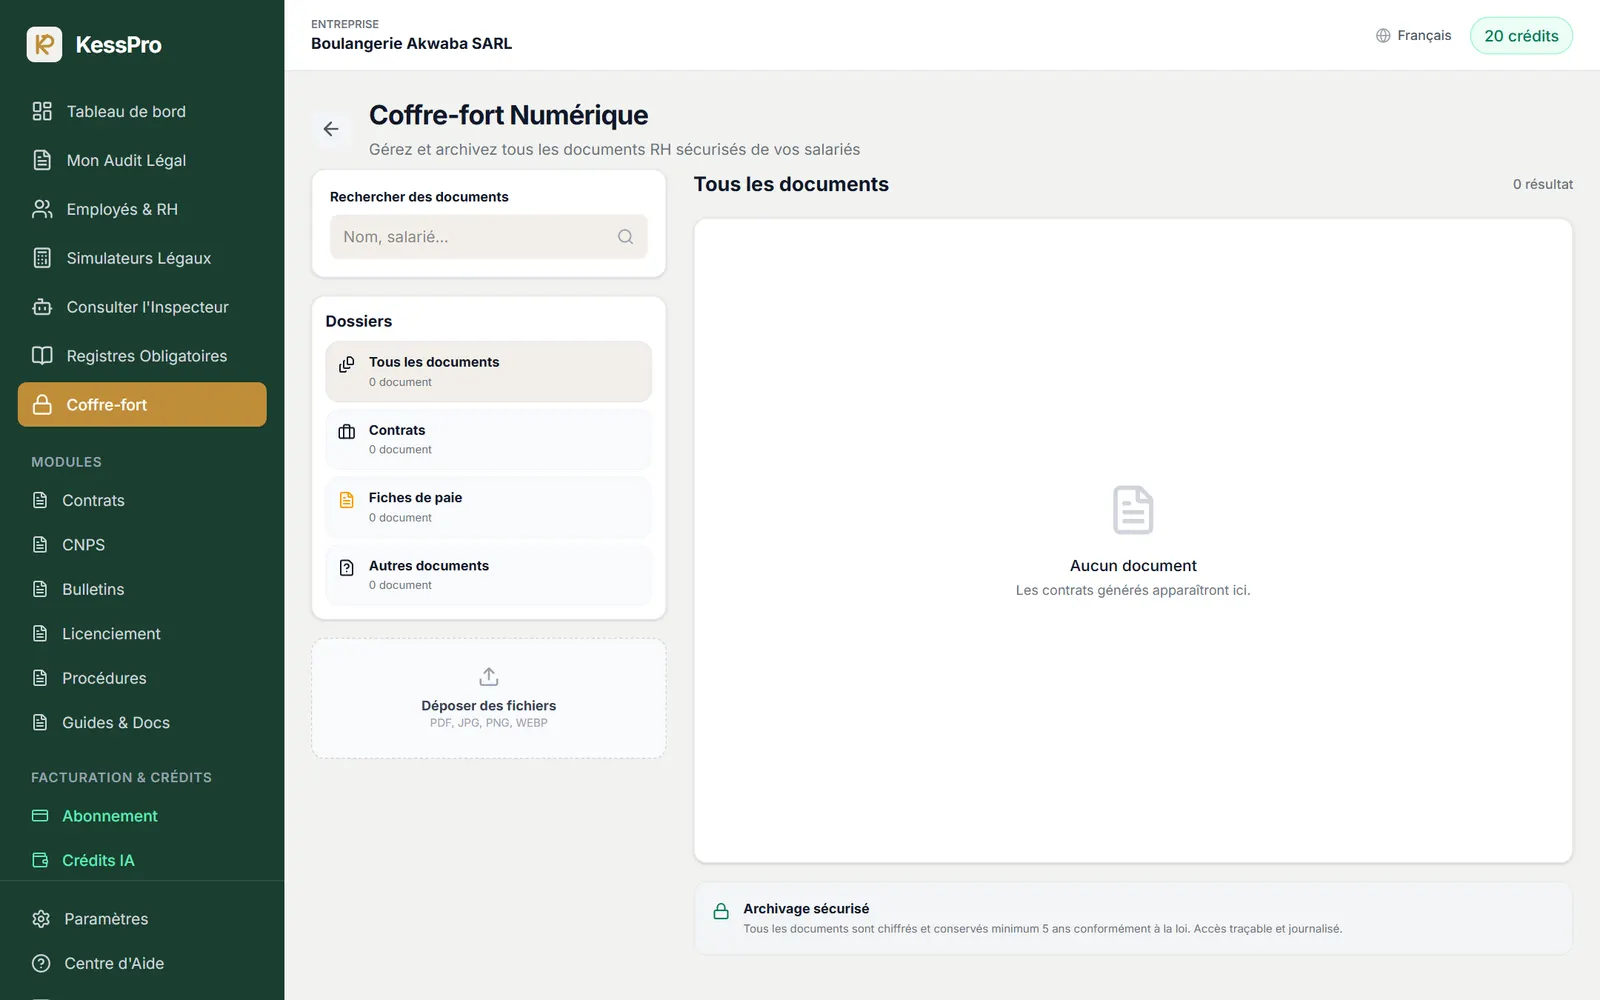Image resolution: width=1600 pixels, height=1000 pixels.
Task: Click the Centre d'Aide question icon
Action: [x=41, y=964]
